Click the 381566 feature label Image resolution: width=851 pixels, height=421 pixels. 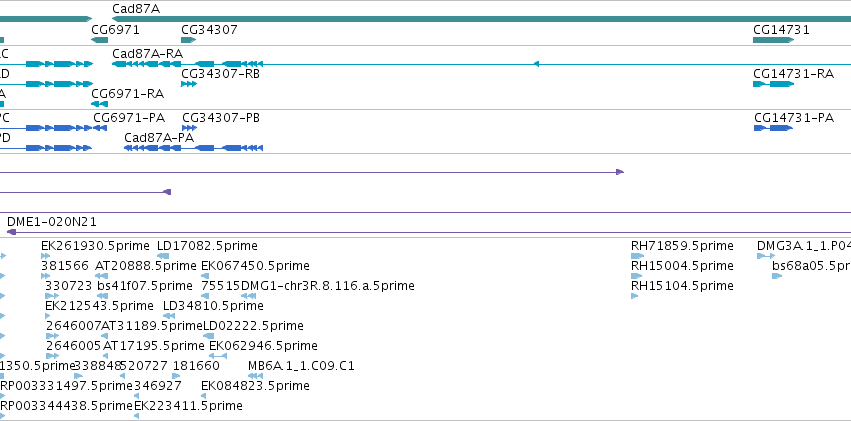[x=65, y=266]
